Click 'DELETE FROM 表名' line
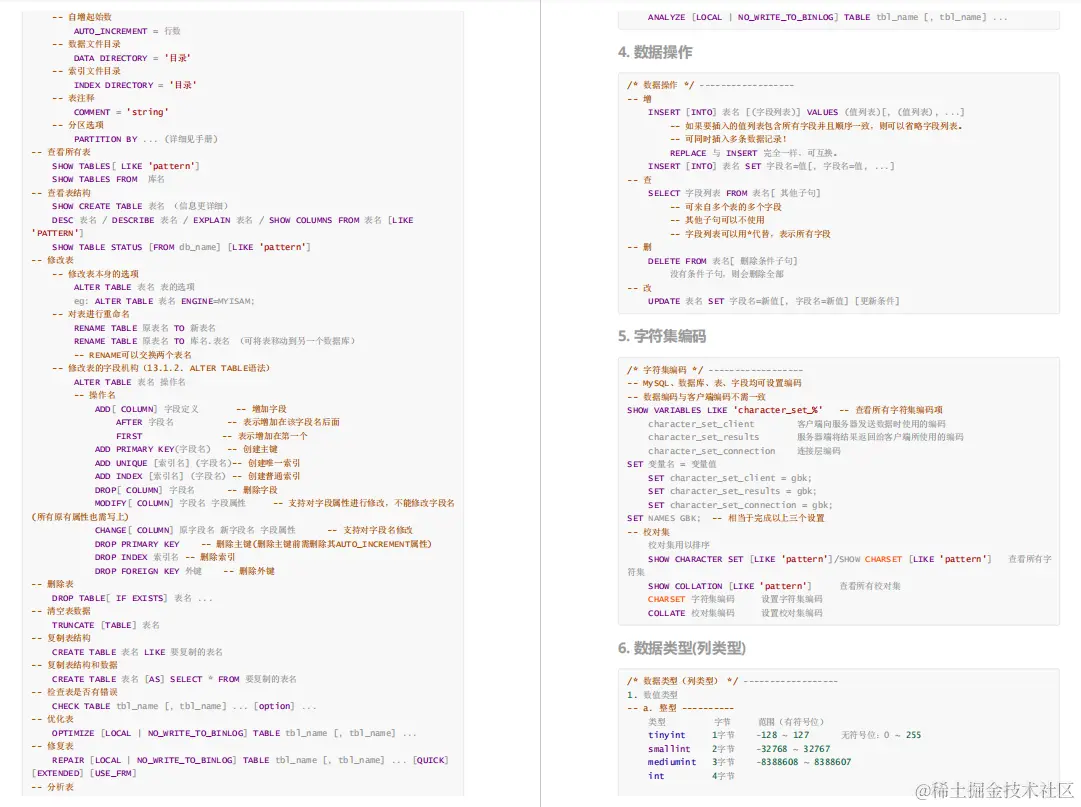 (x=723, y=261)
